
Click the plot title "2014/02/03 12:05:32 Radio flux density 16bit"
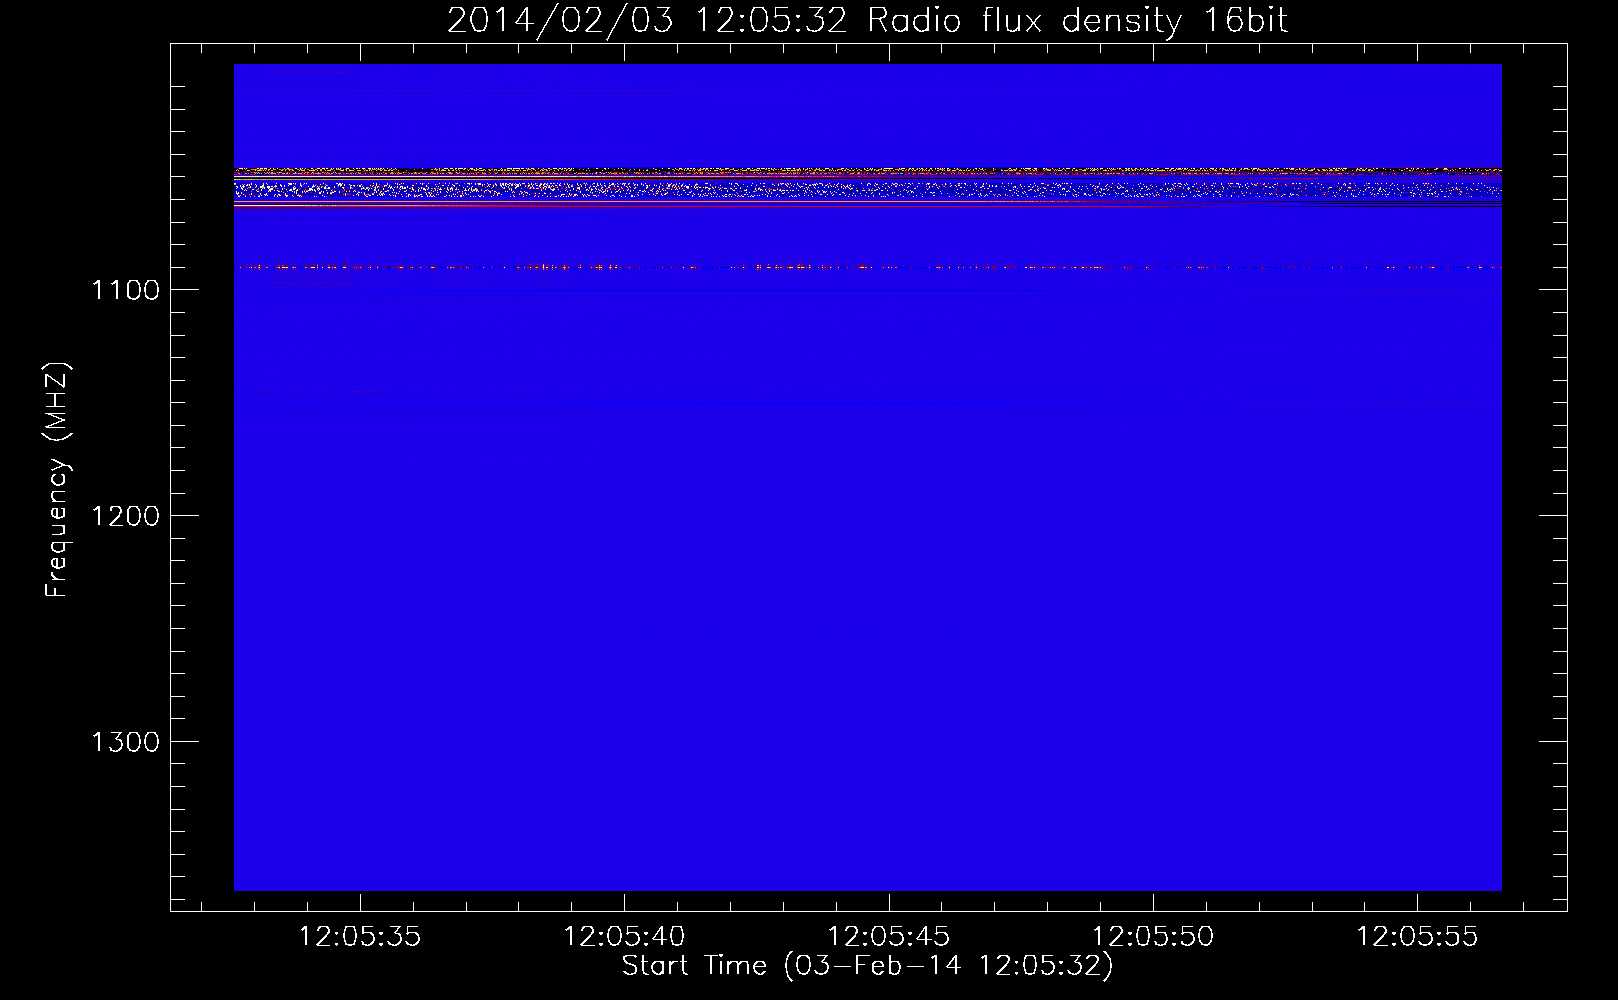pyautogui.click(x=867, y=20)
